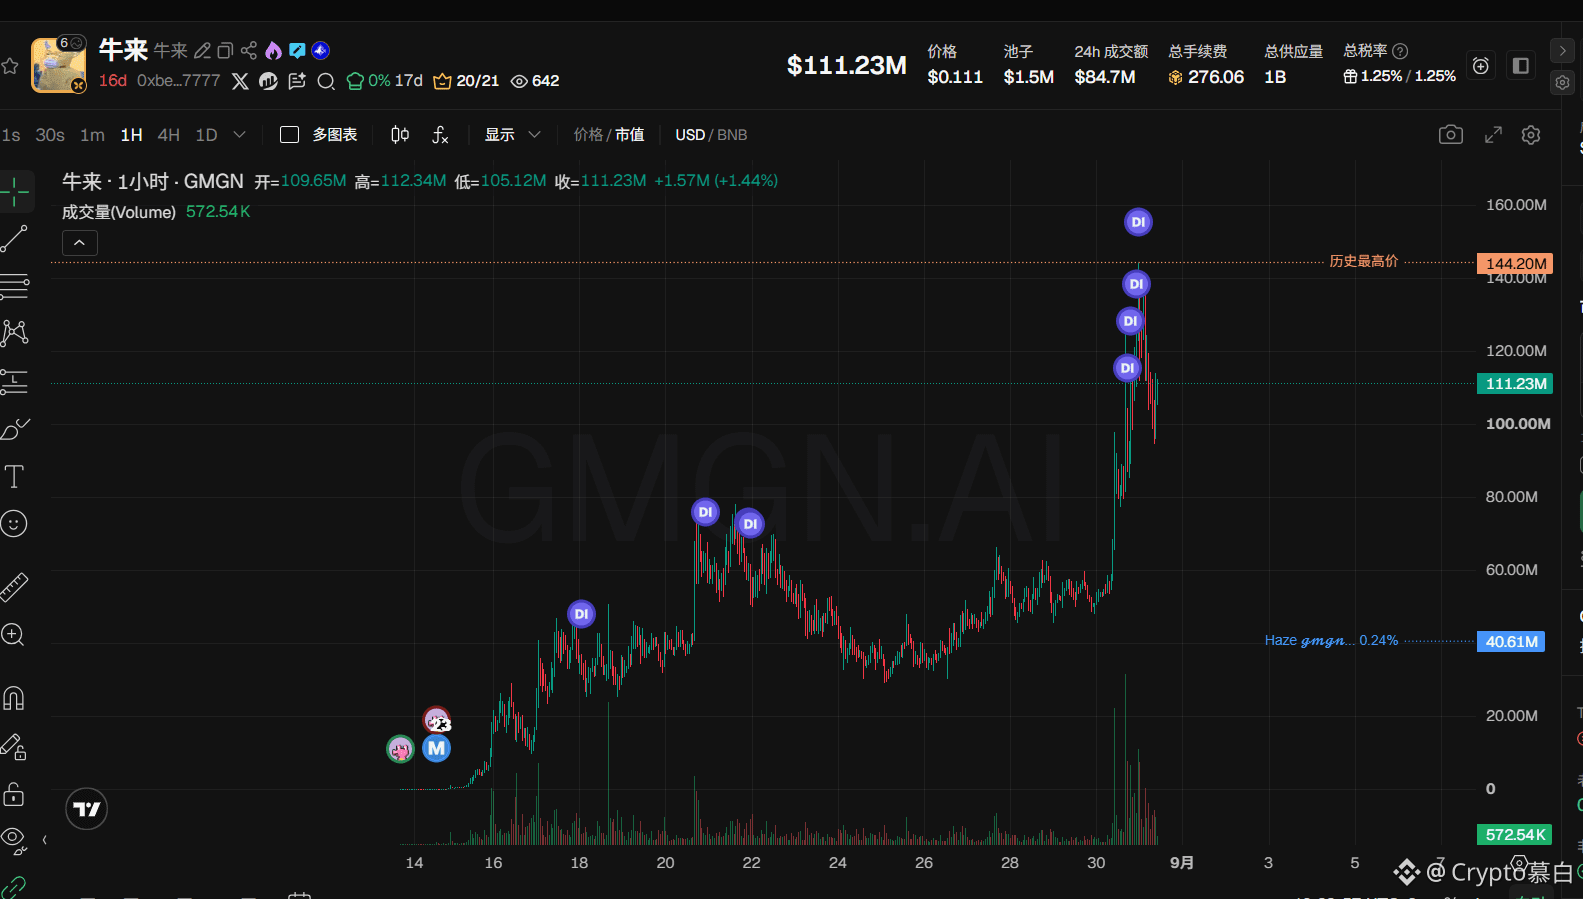Activate the zoom in tool

(x=14, y=634)
